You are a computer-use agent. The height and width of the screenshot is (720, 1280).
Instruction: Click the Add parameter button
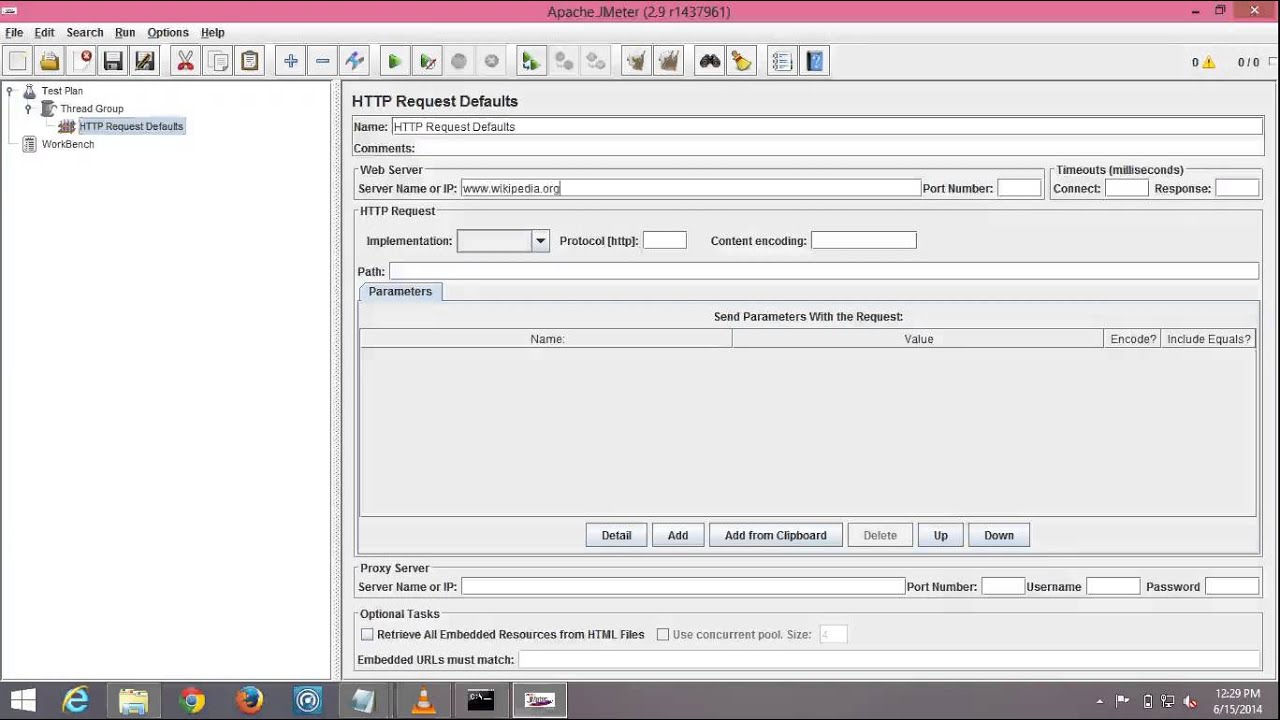(x=678, y=535)
